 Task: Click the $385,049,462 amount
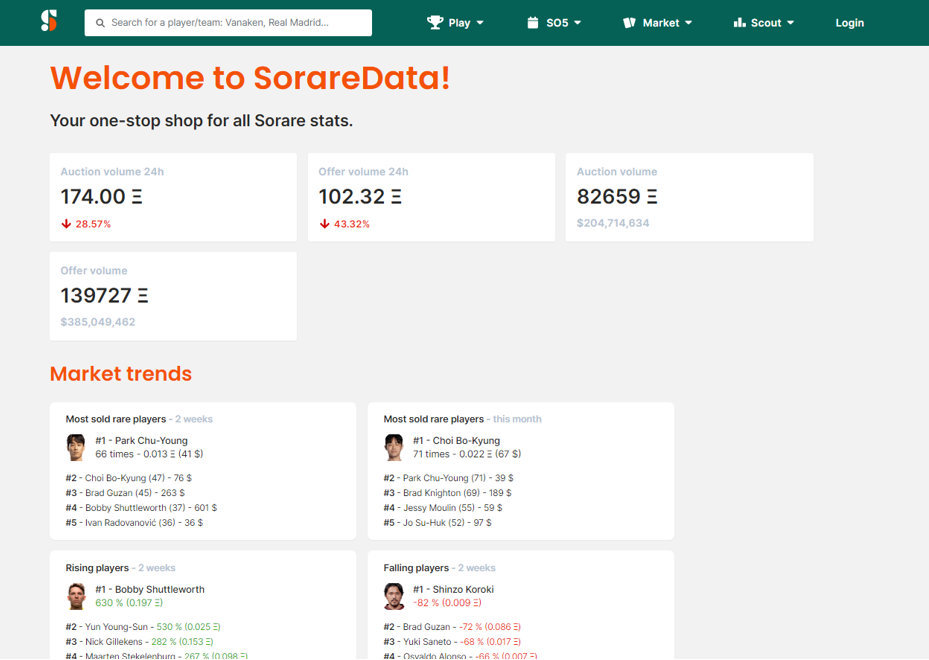(x=98, y=322)
